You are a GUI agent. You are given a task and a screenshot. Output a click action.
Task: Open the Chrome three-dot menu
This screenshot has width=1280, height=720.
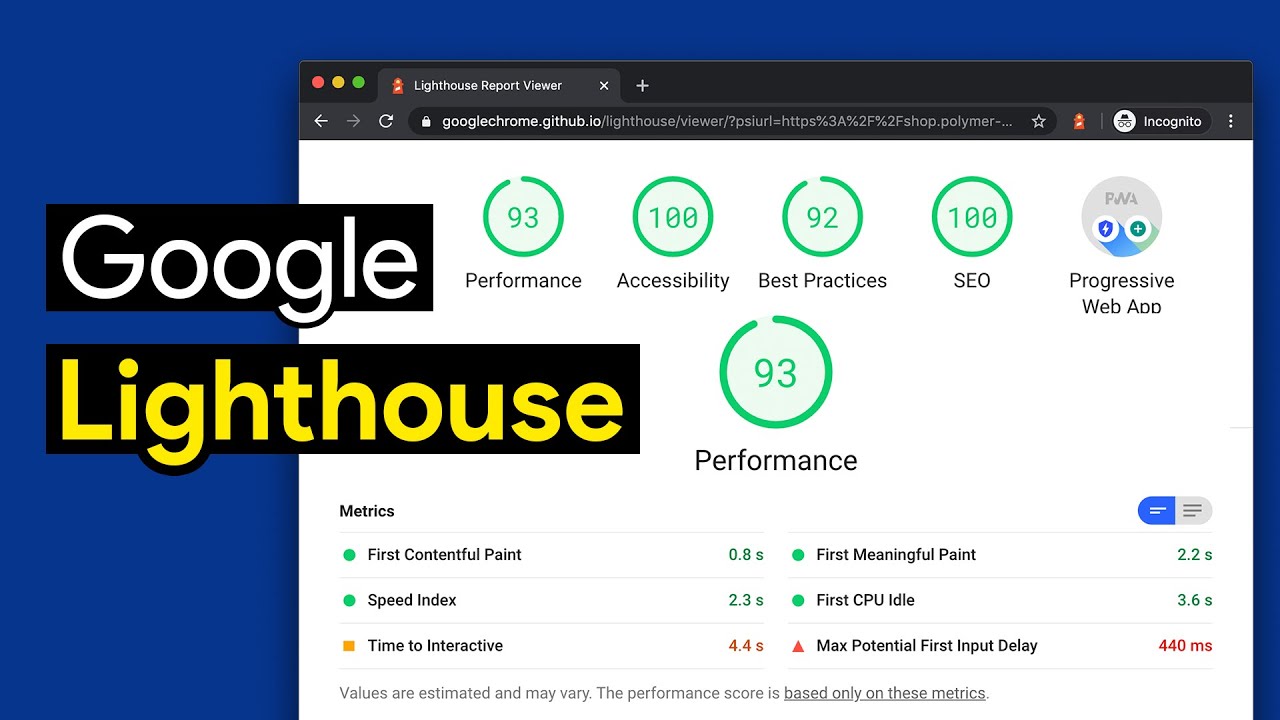coord(1231,121)
